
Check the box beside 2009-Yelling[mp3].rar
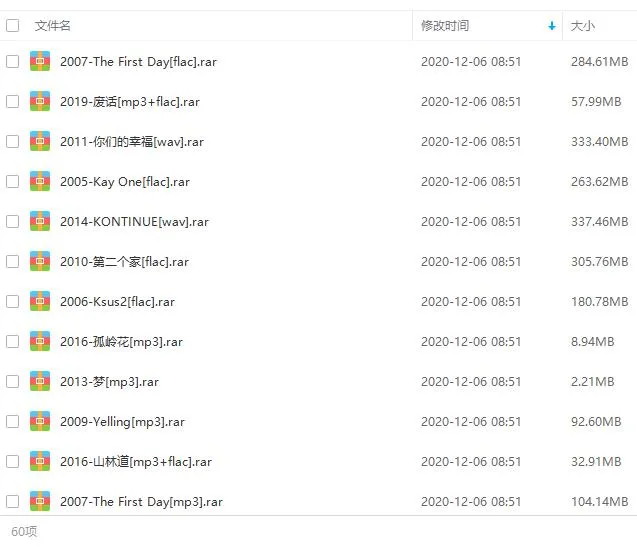point(13,421)
